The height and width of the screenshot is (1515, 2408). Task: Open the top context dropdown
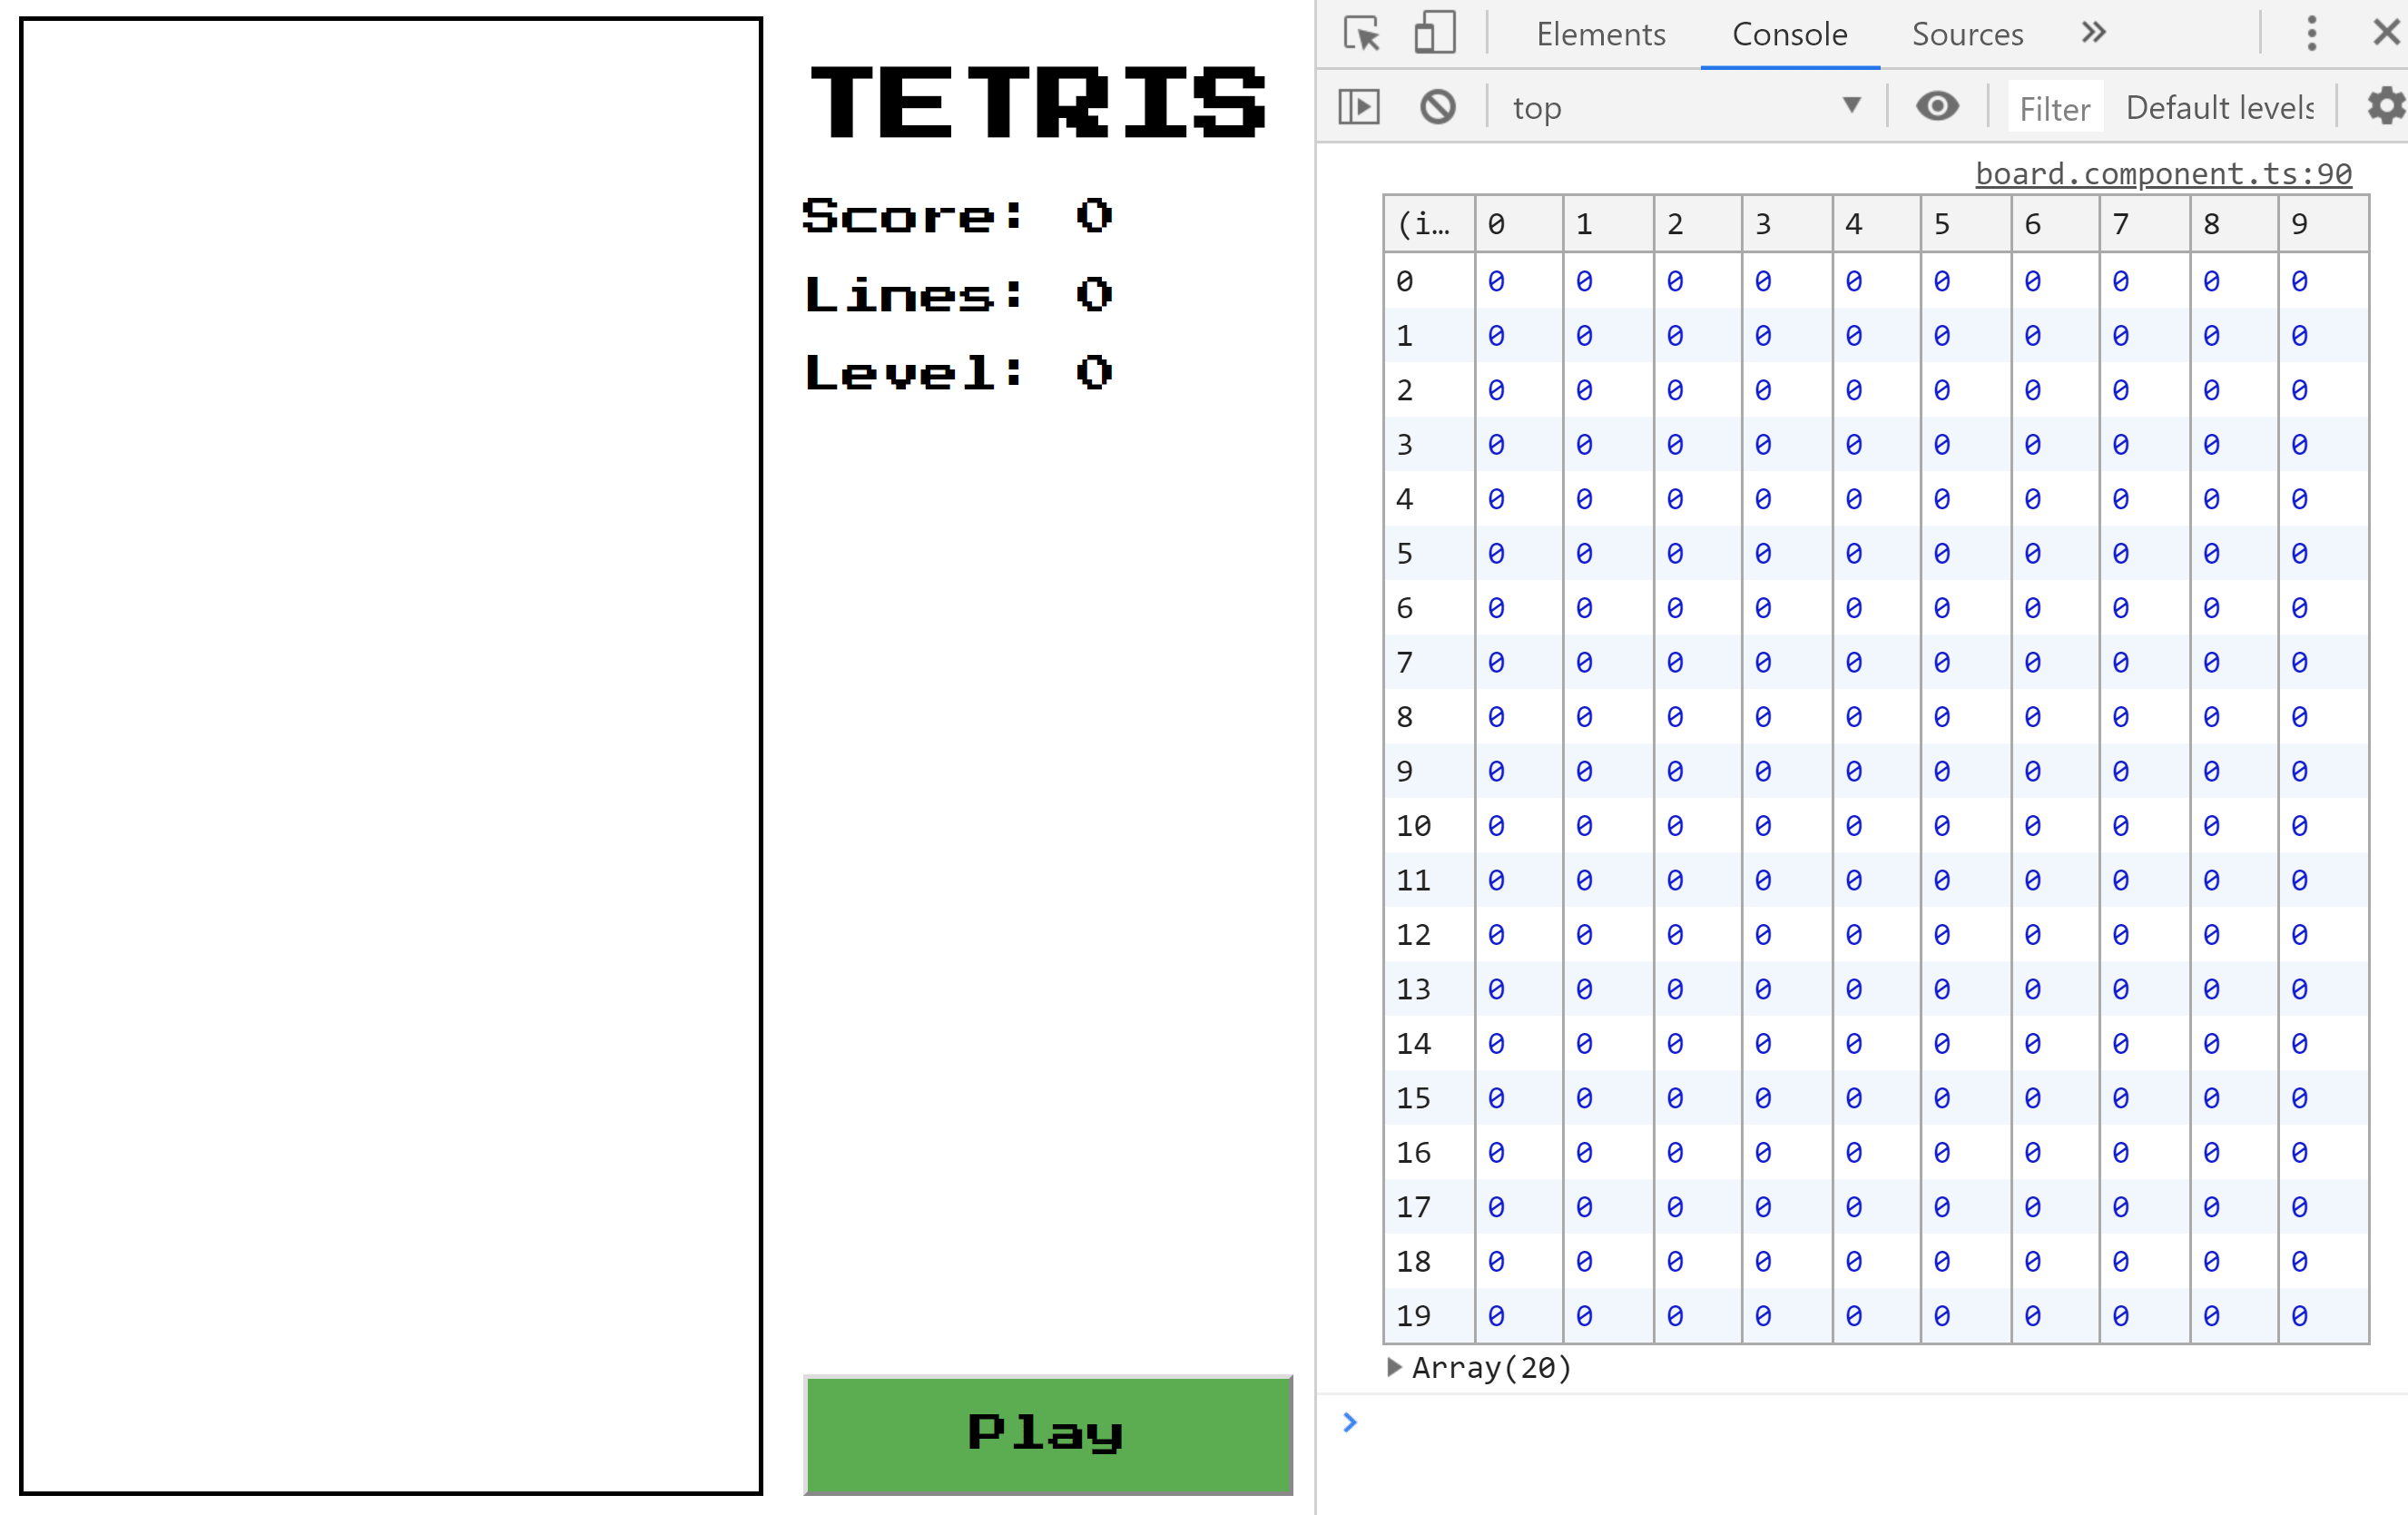[1686, 107]
